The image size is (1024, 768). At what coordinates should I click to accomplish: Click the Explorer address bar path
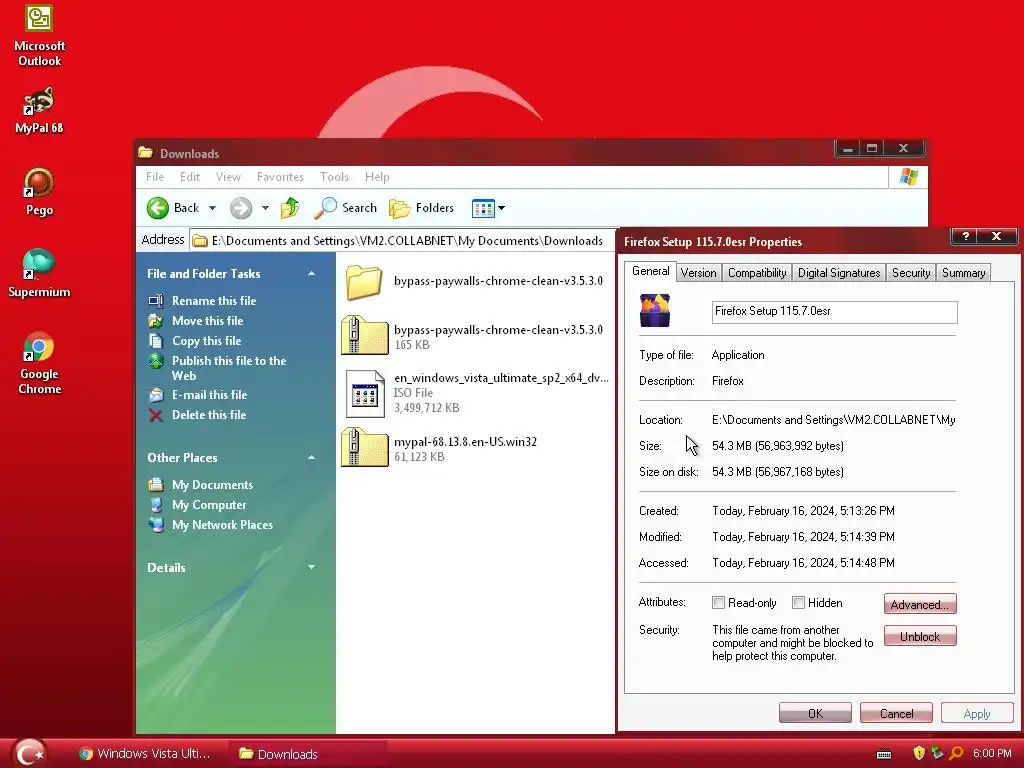(x=402, y=241)
